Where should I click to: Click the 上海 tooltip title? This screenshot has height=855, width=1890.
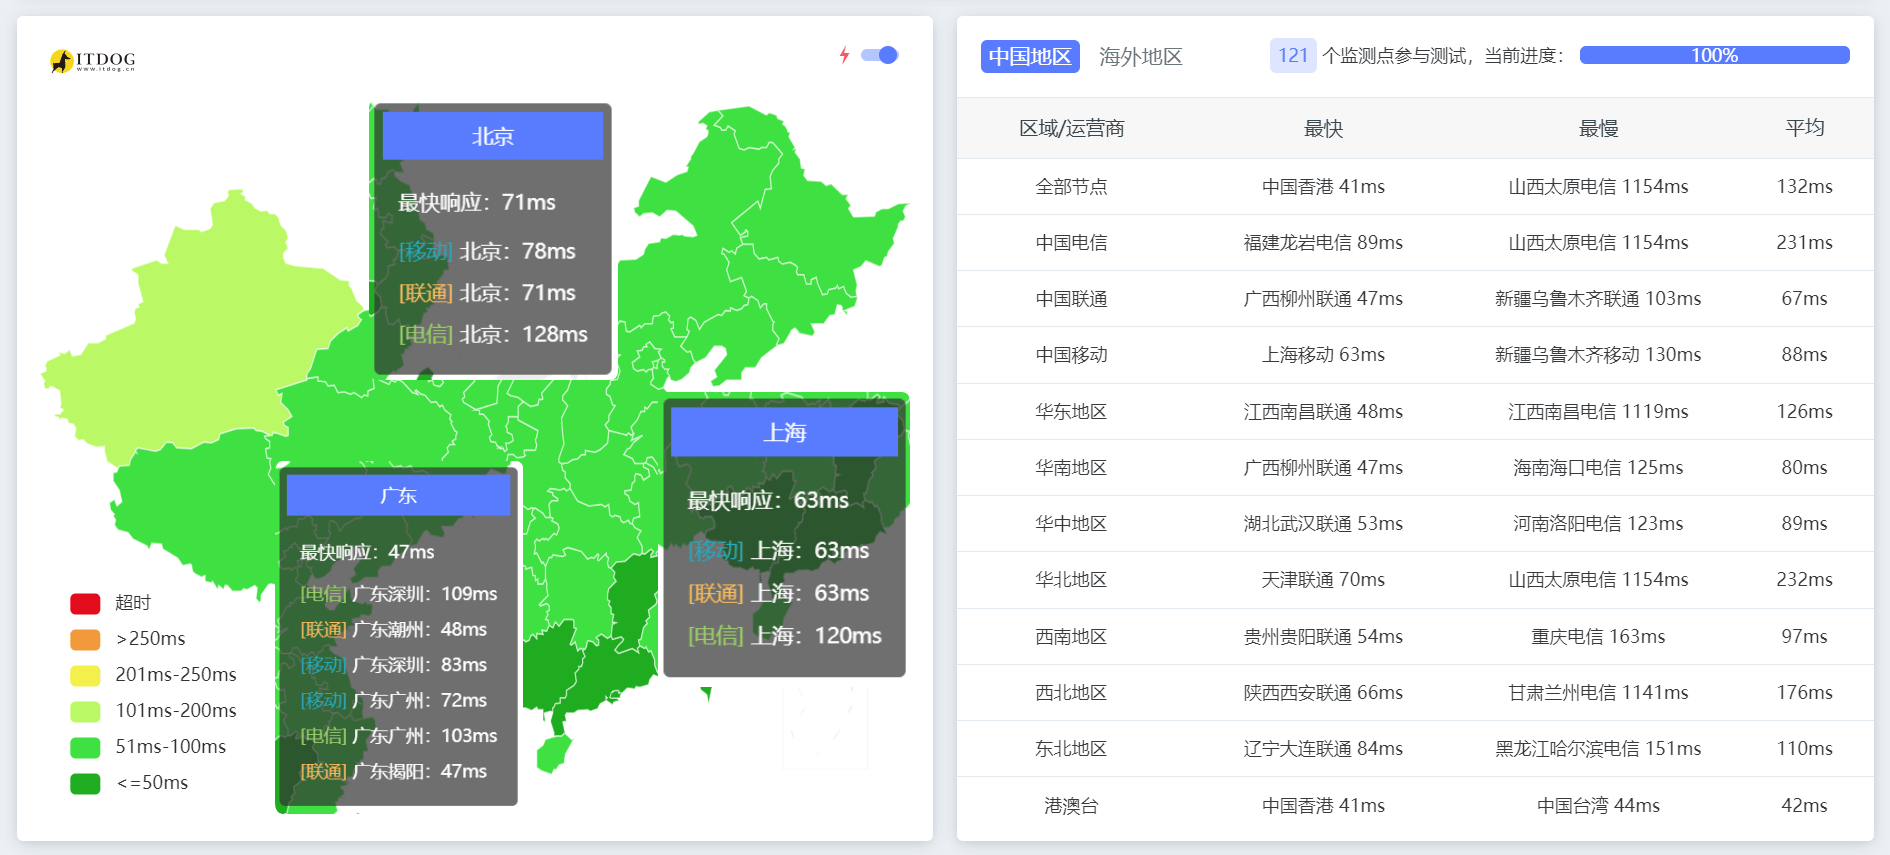point(784,432)
